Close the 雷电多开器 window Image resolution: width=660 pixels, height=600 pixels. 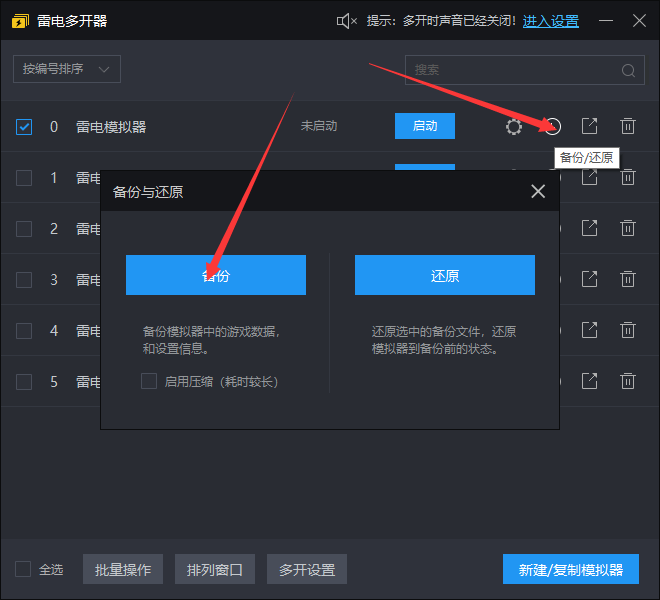point(639,21)
